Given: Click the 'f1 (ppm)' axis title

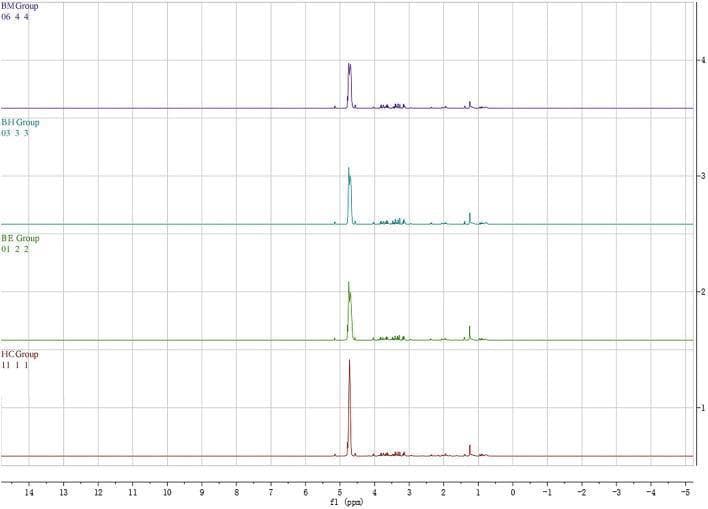Looking at the screenshot, I should (347, 502).
